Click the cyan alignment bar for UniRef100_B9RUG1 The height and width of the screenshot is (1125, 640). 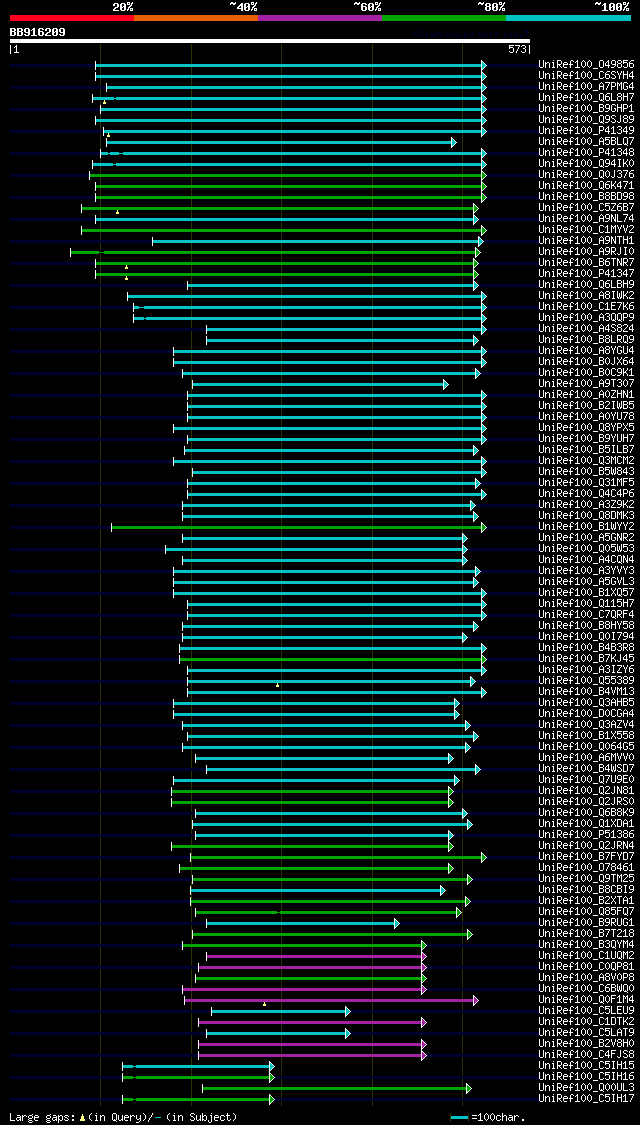point(303,923)
